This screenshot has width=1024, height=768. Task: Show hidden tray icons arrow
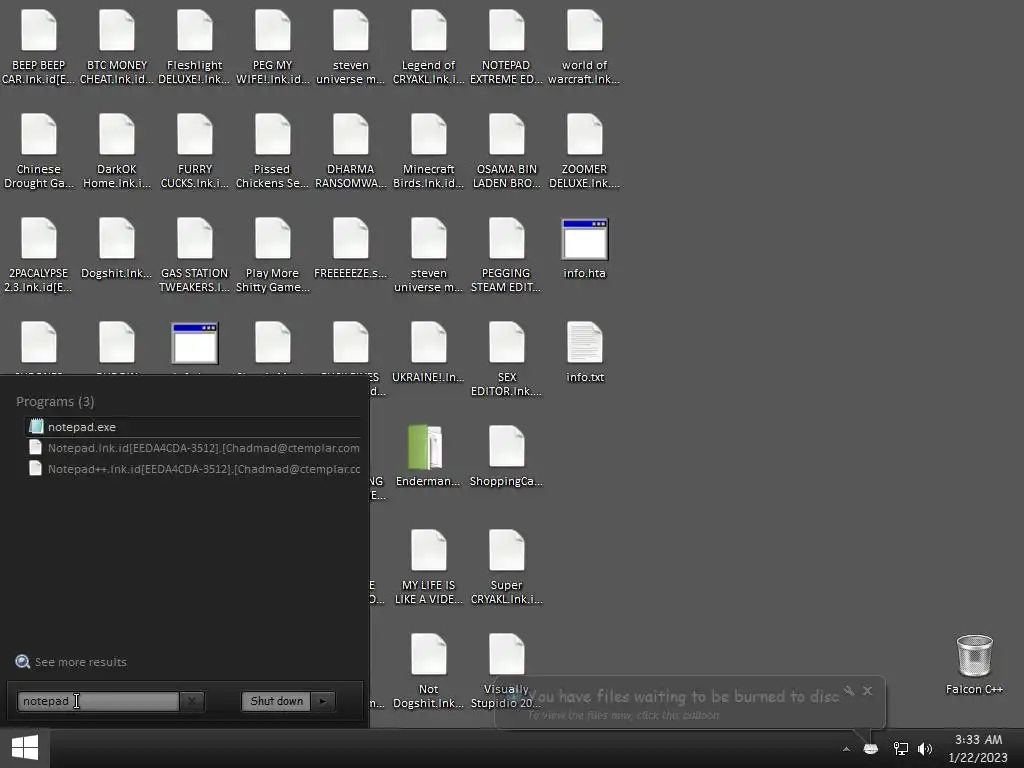coord(846,749)
